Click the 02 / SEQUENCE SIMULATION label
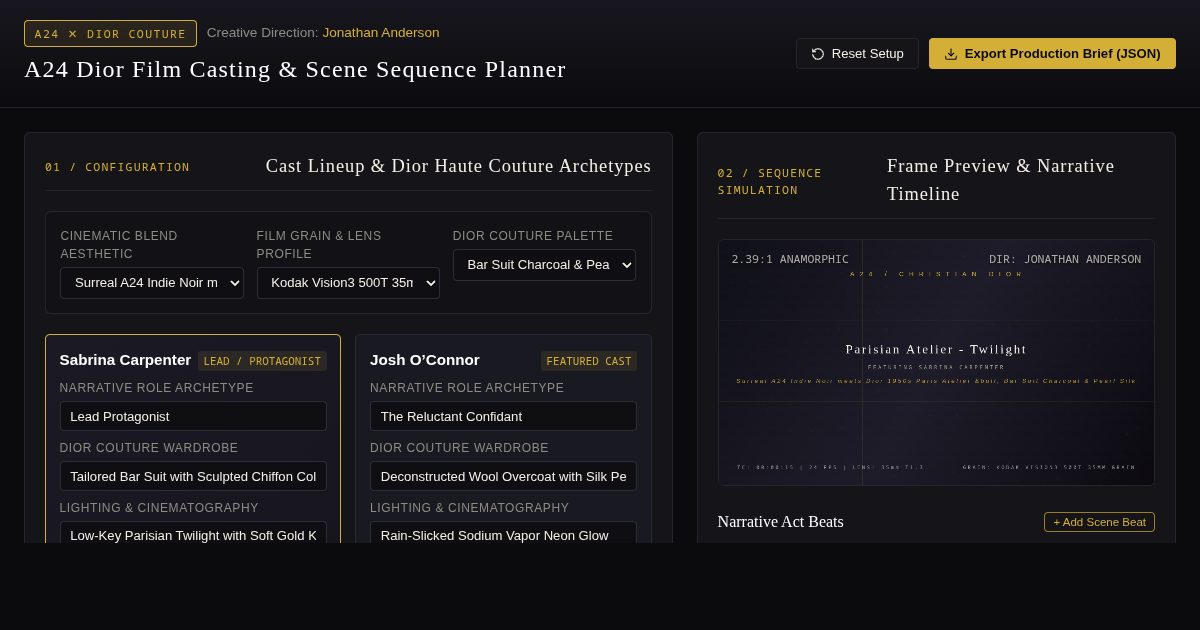The height and width of the screenshot is (630, 1200). (770, 182)
